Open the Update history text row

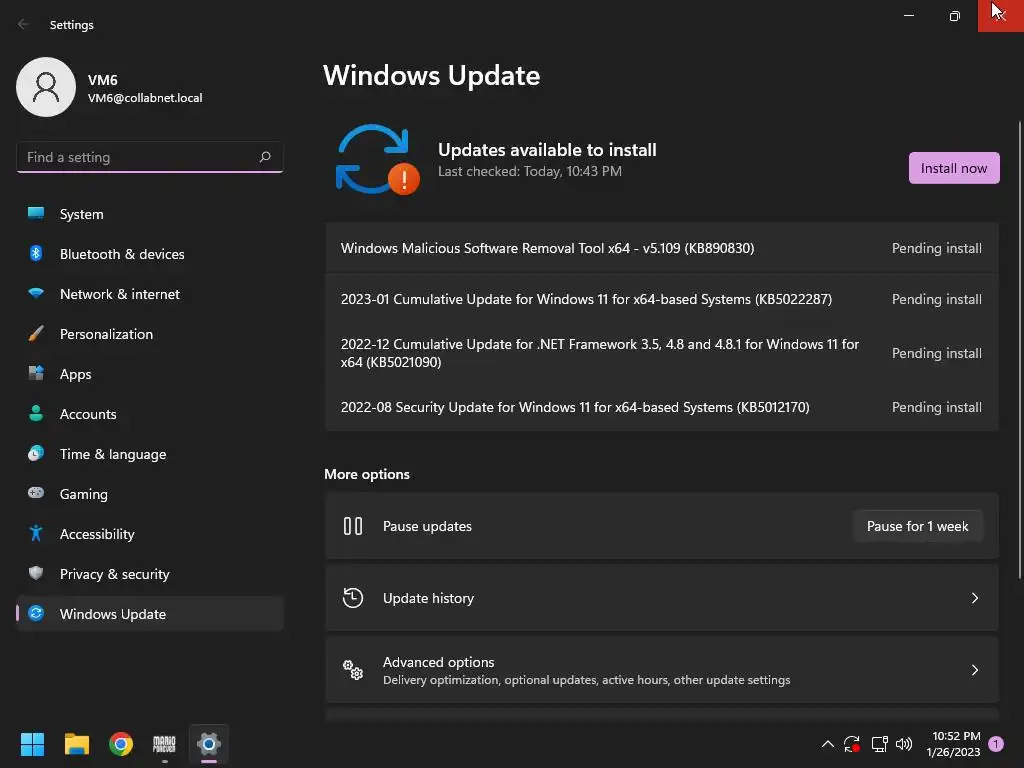tap(662, 598)
